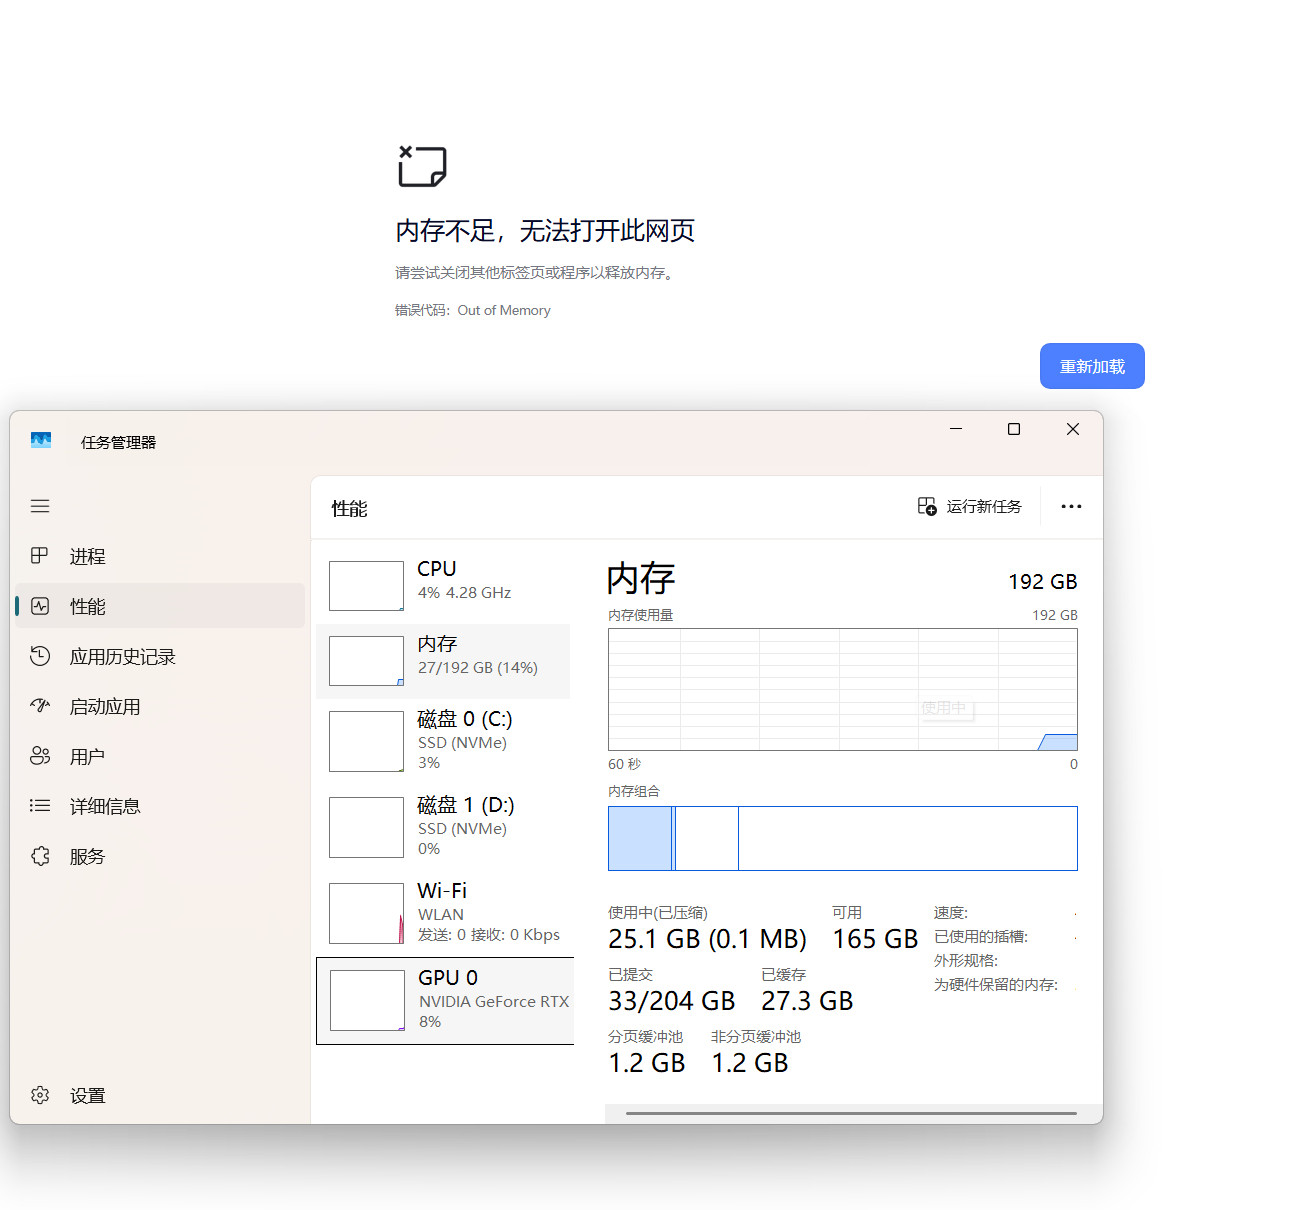The image size is (1300, 1210).
Task: Select 磁盘 1 (D:) performance item
Action: [443, 827]
